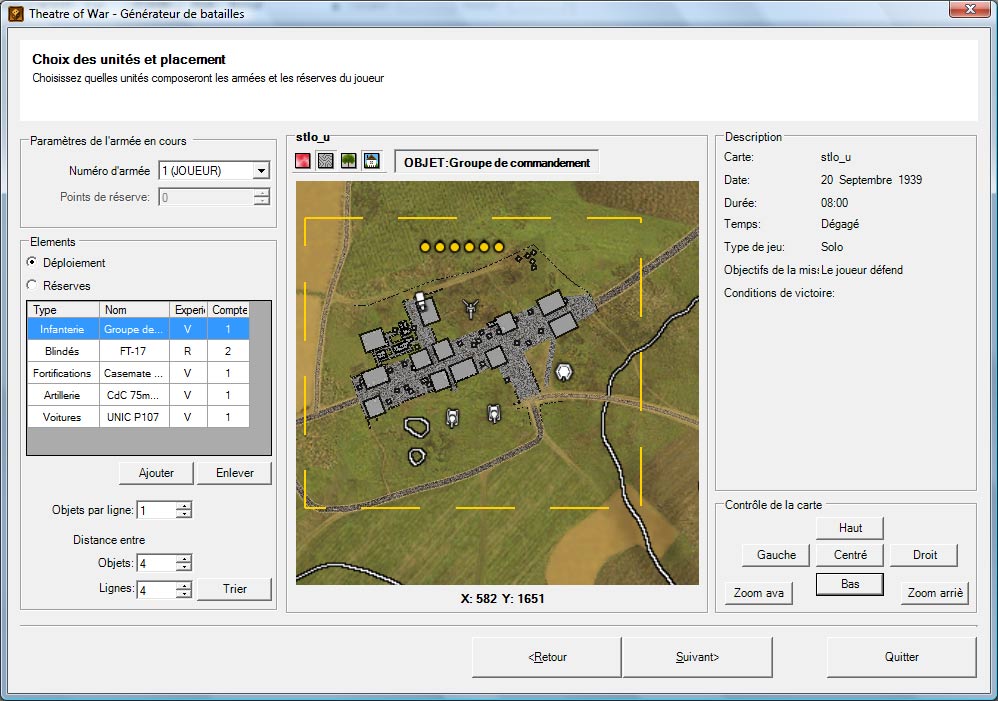Click the Ajouter button

[x=156, y=473]
